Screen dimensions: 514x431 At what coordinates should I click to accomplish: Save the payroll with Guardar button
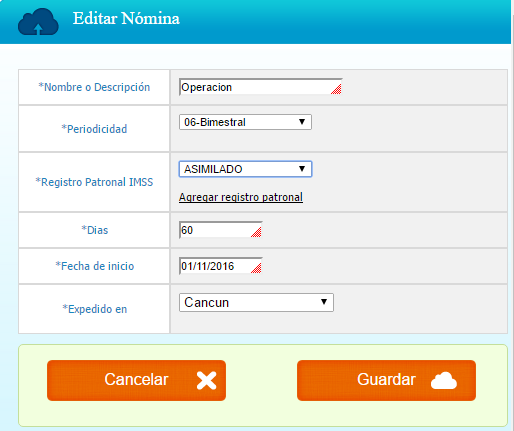pyautogui.click(x=386, y=380)
